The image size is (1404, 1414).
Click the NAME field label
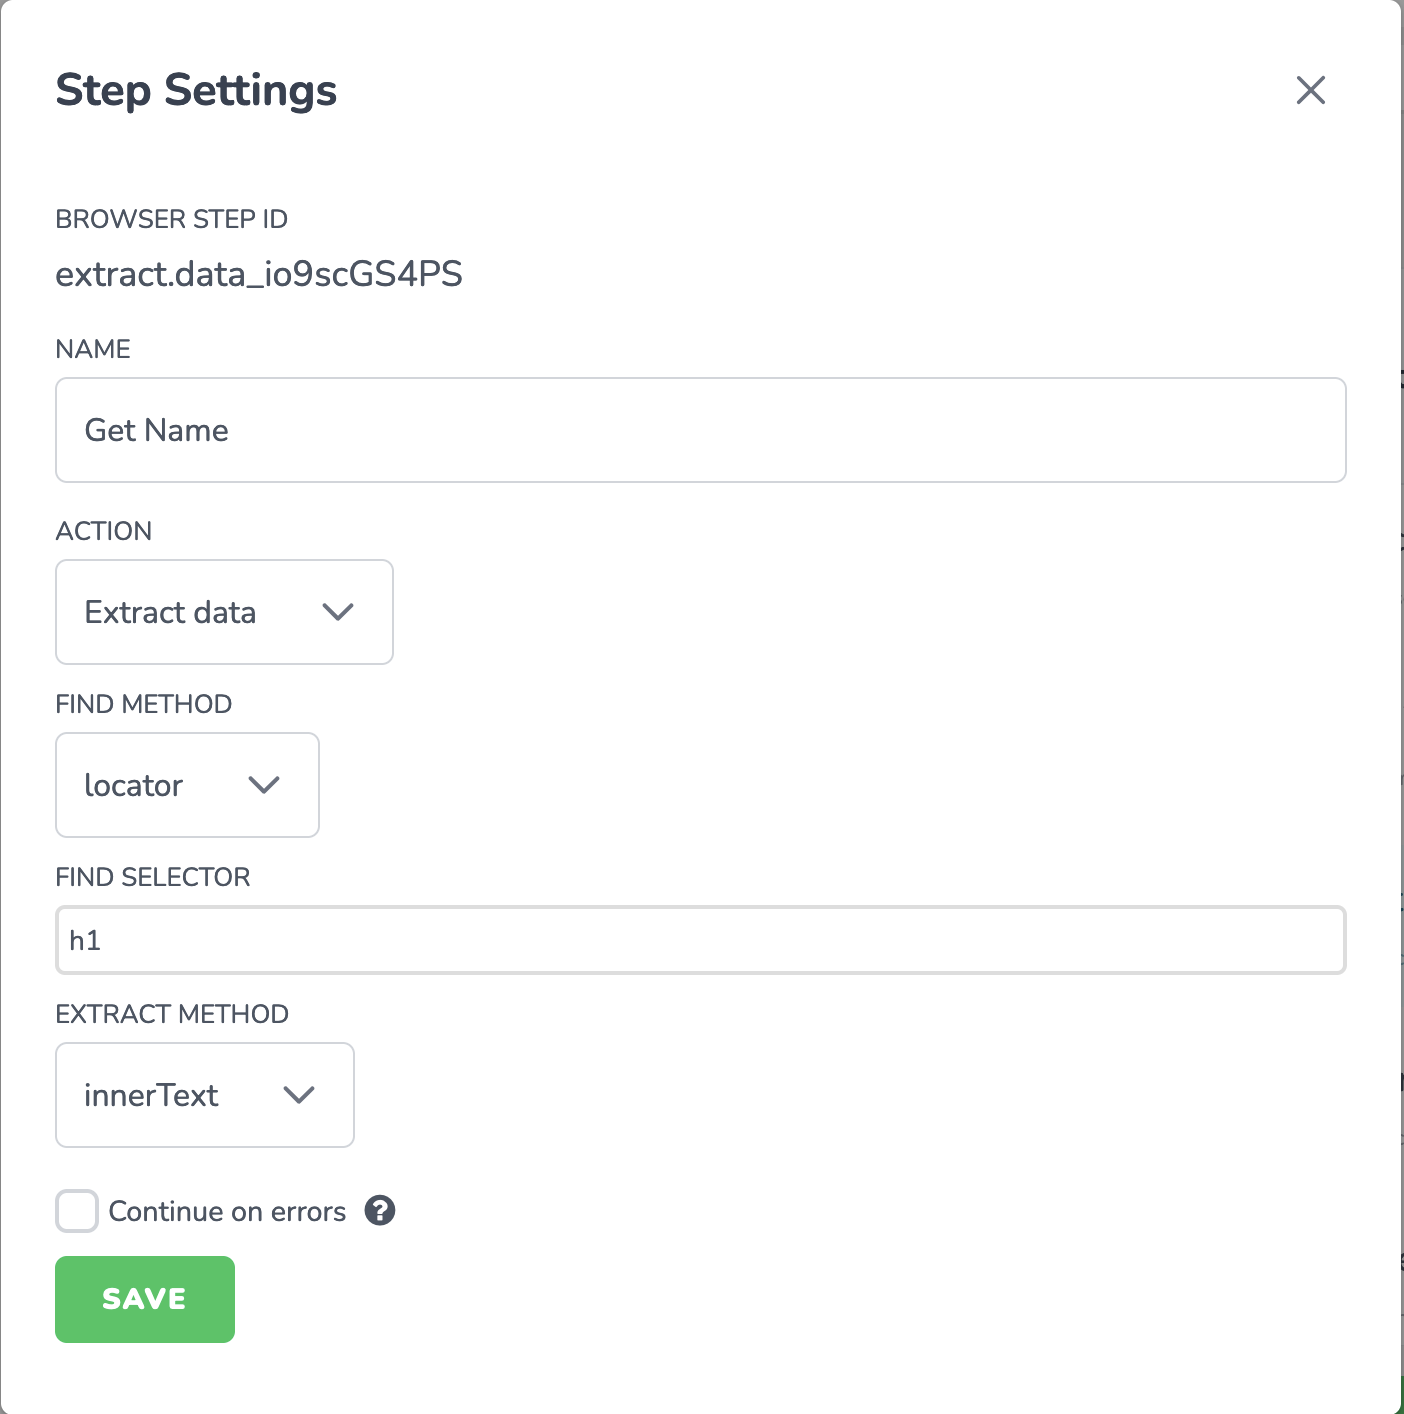(93, 349)
